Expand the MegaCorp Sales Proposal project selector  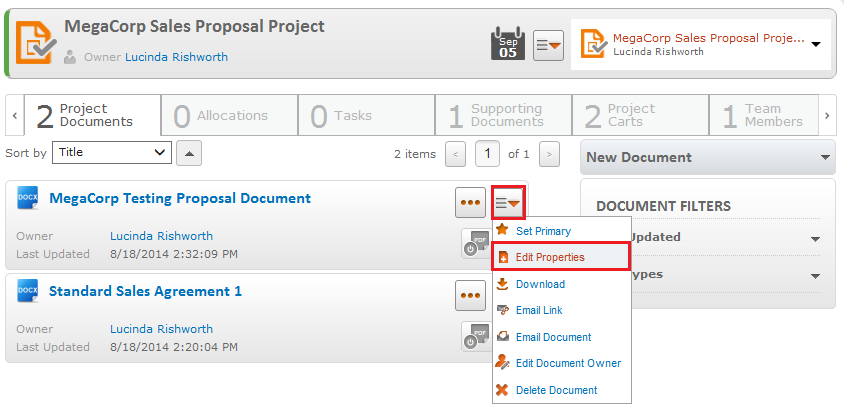point(815,45)
